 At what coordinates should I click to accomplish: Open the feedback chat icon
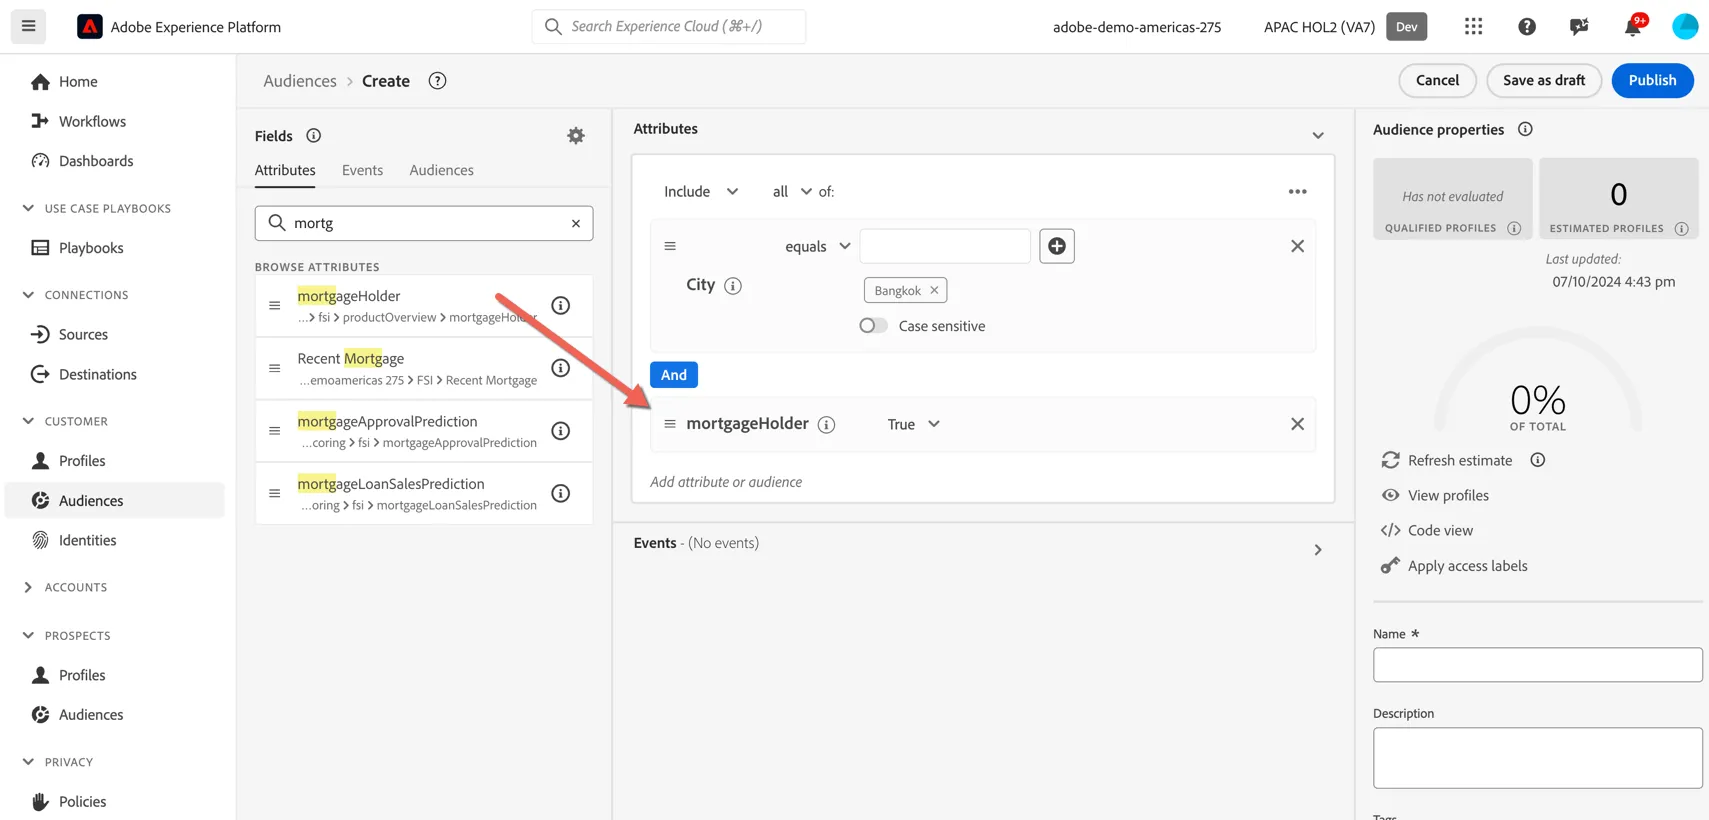(1579, 27)
